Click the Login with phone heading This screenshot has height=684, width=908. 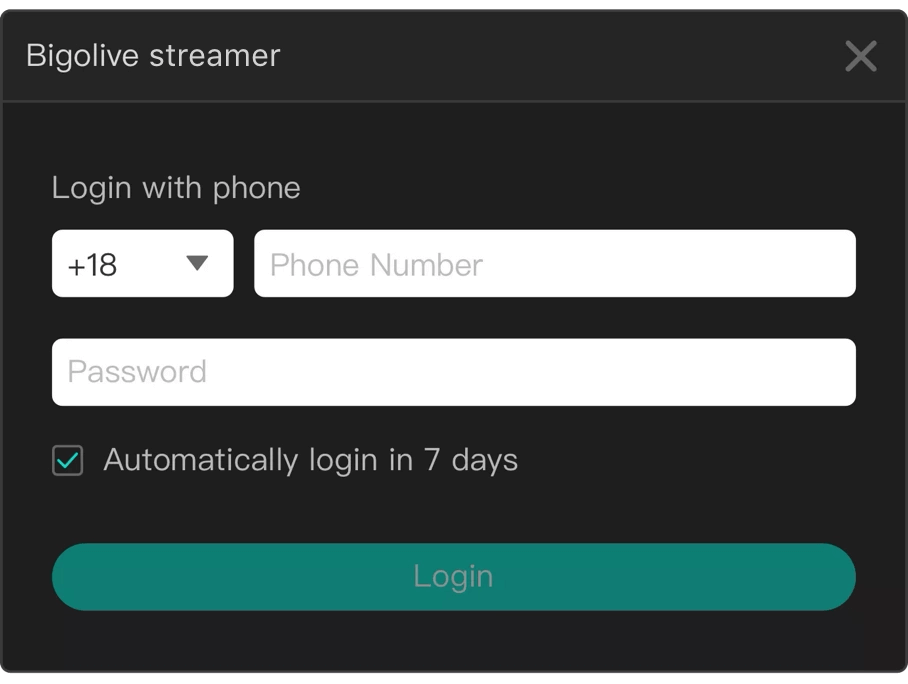click(x=176, y=187)
